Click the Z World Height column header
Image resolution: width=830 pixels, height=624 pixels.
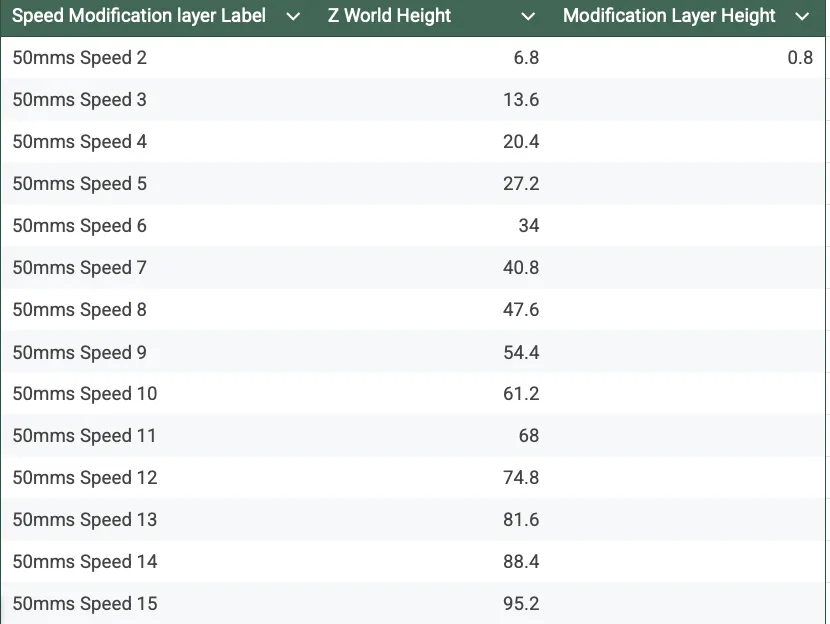click(x=389, y=16)
